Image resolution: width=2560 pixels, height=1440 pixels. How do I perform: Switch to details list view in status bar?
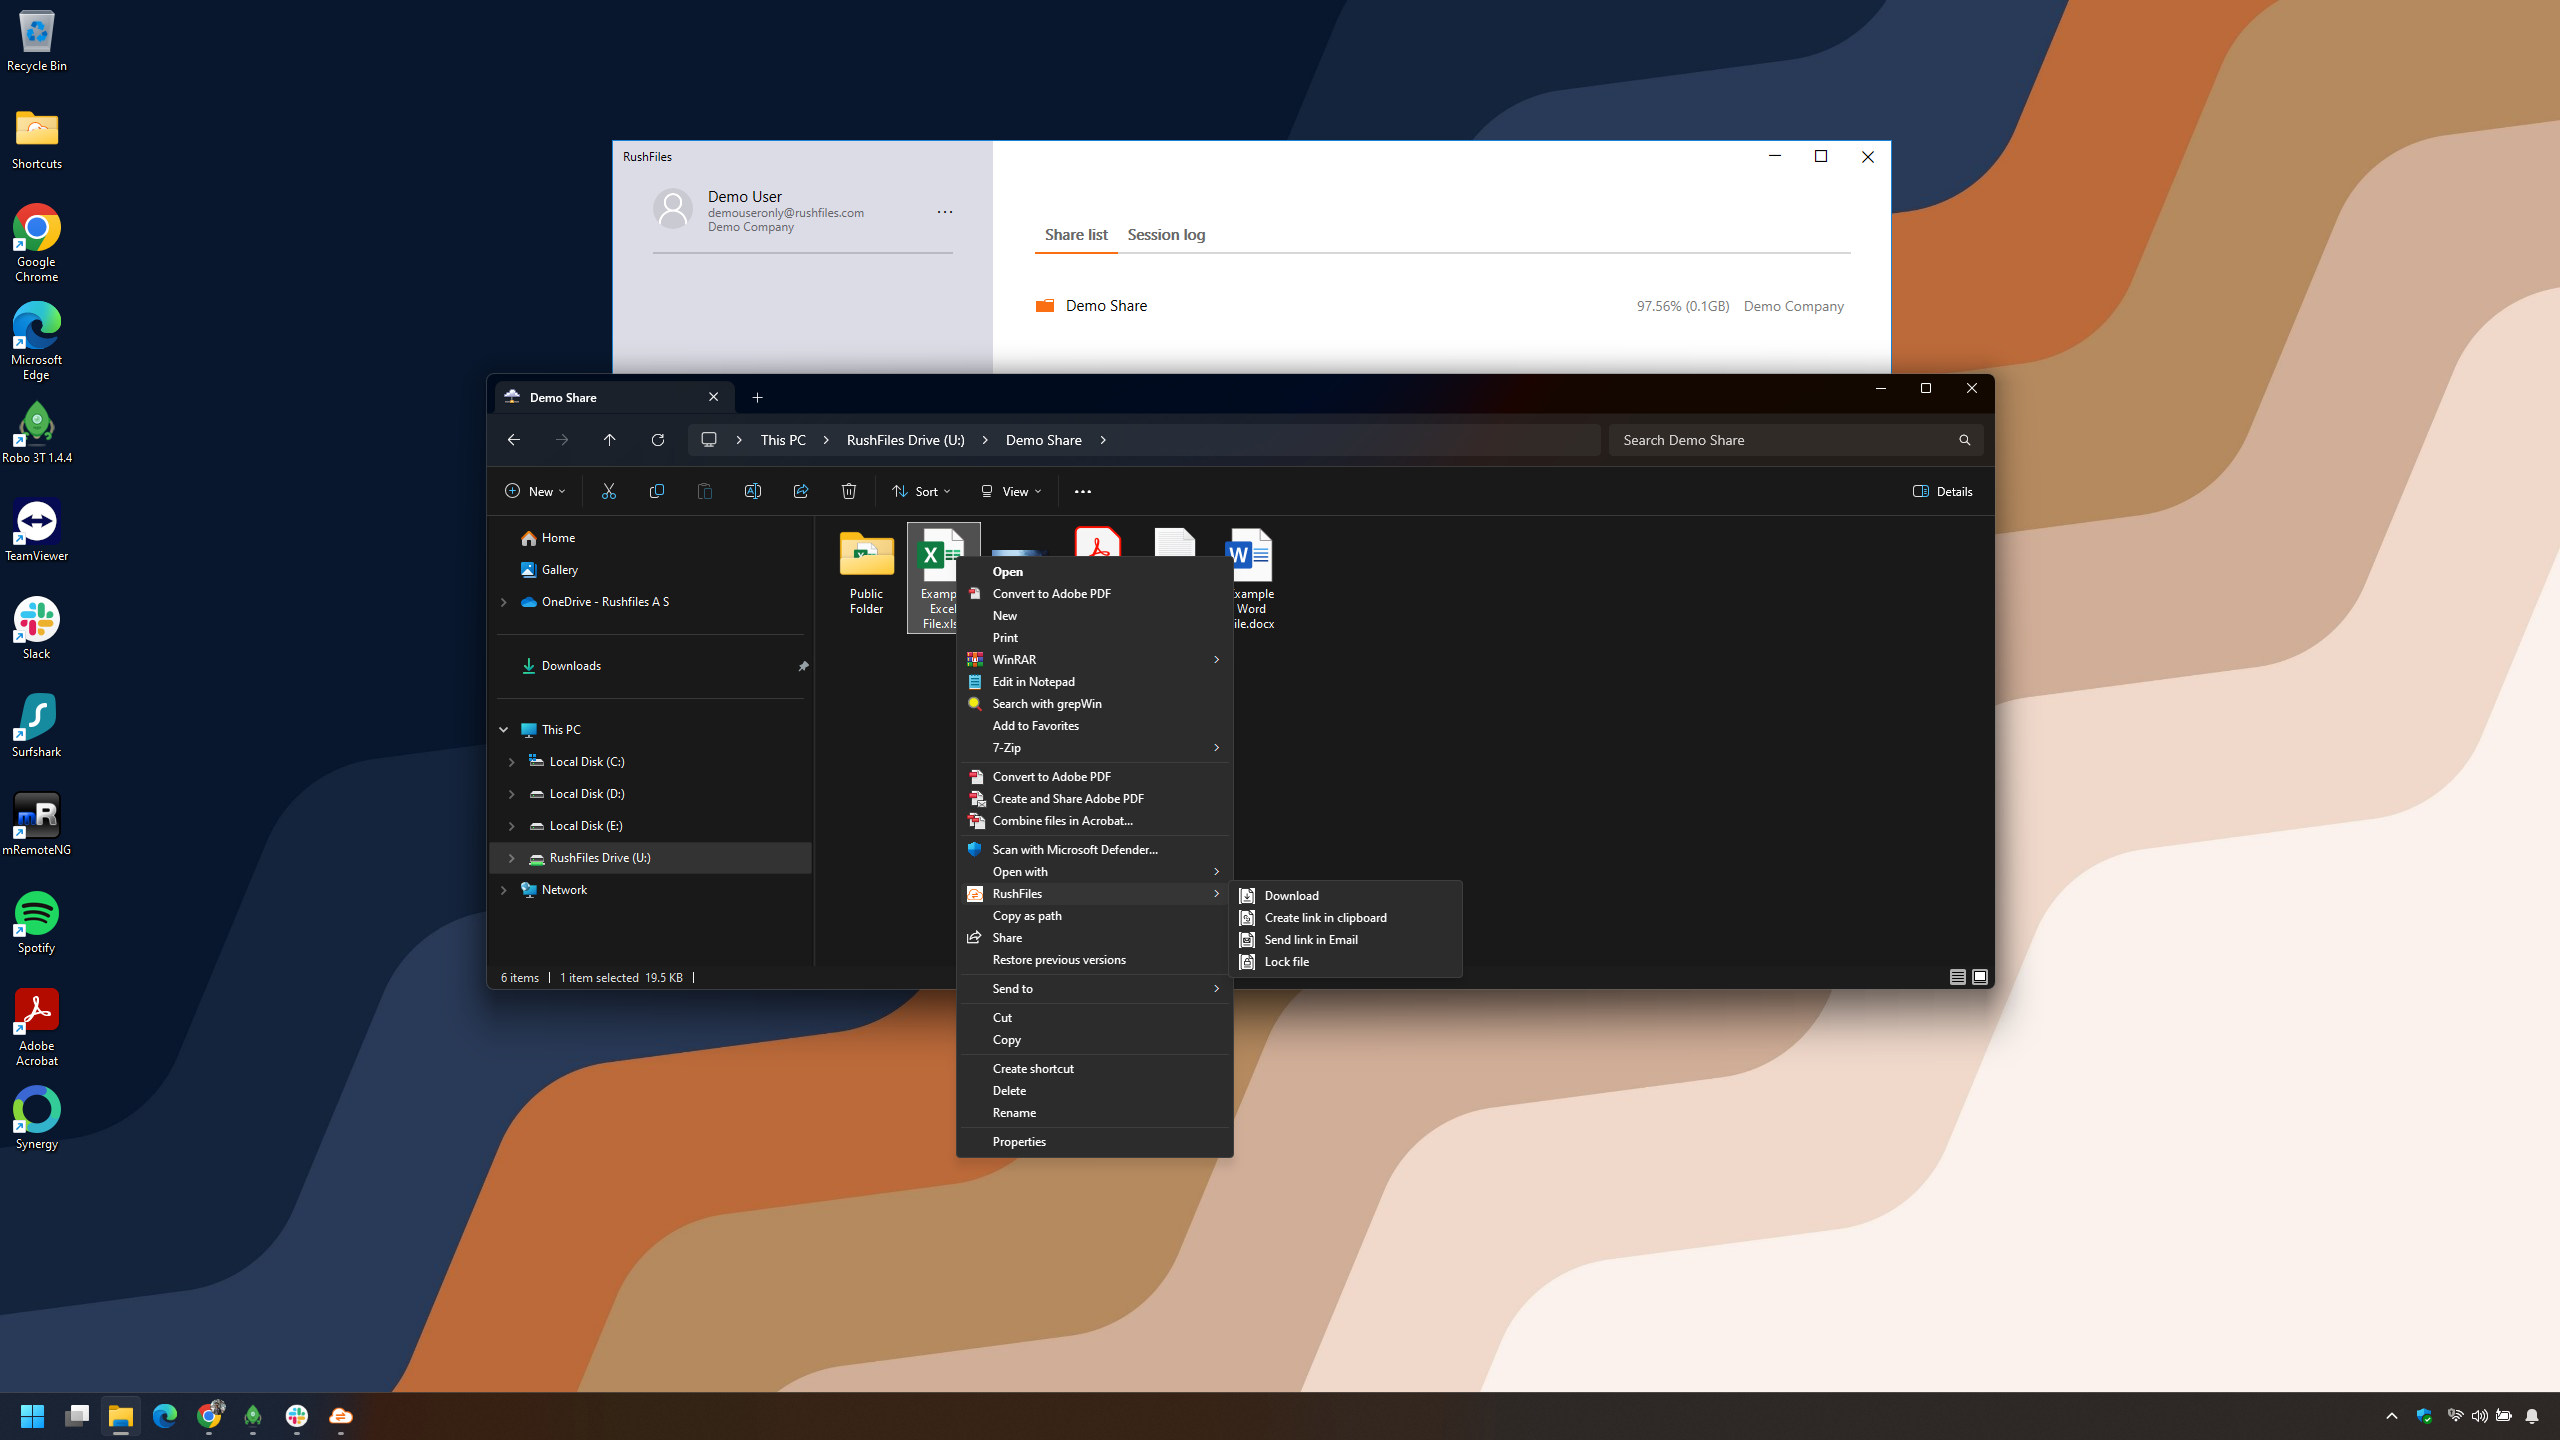click(1957, 977)
